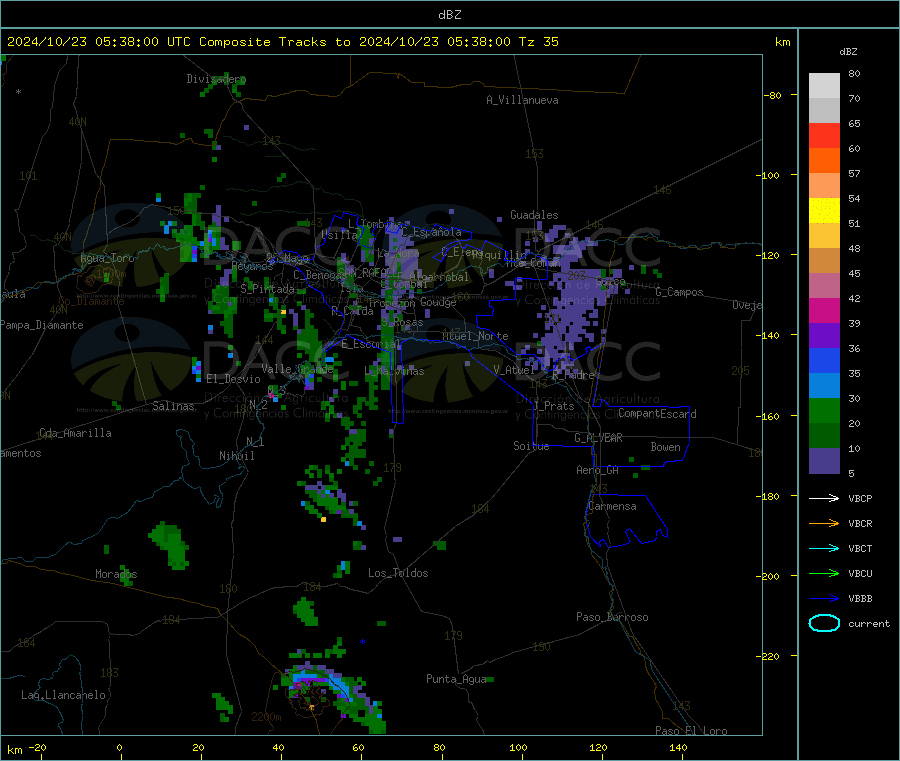The image size is (900, 761).
Task: Click the 'Paso_Barroso' map label
Action: coord(612,617)
